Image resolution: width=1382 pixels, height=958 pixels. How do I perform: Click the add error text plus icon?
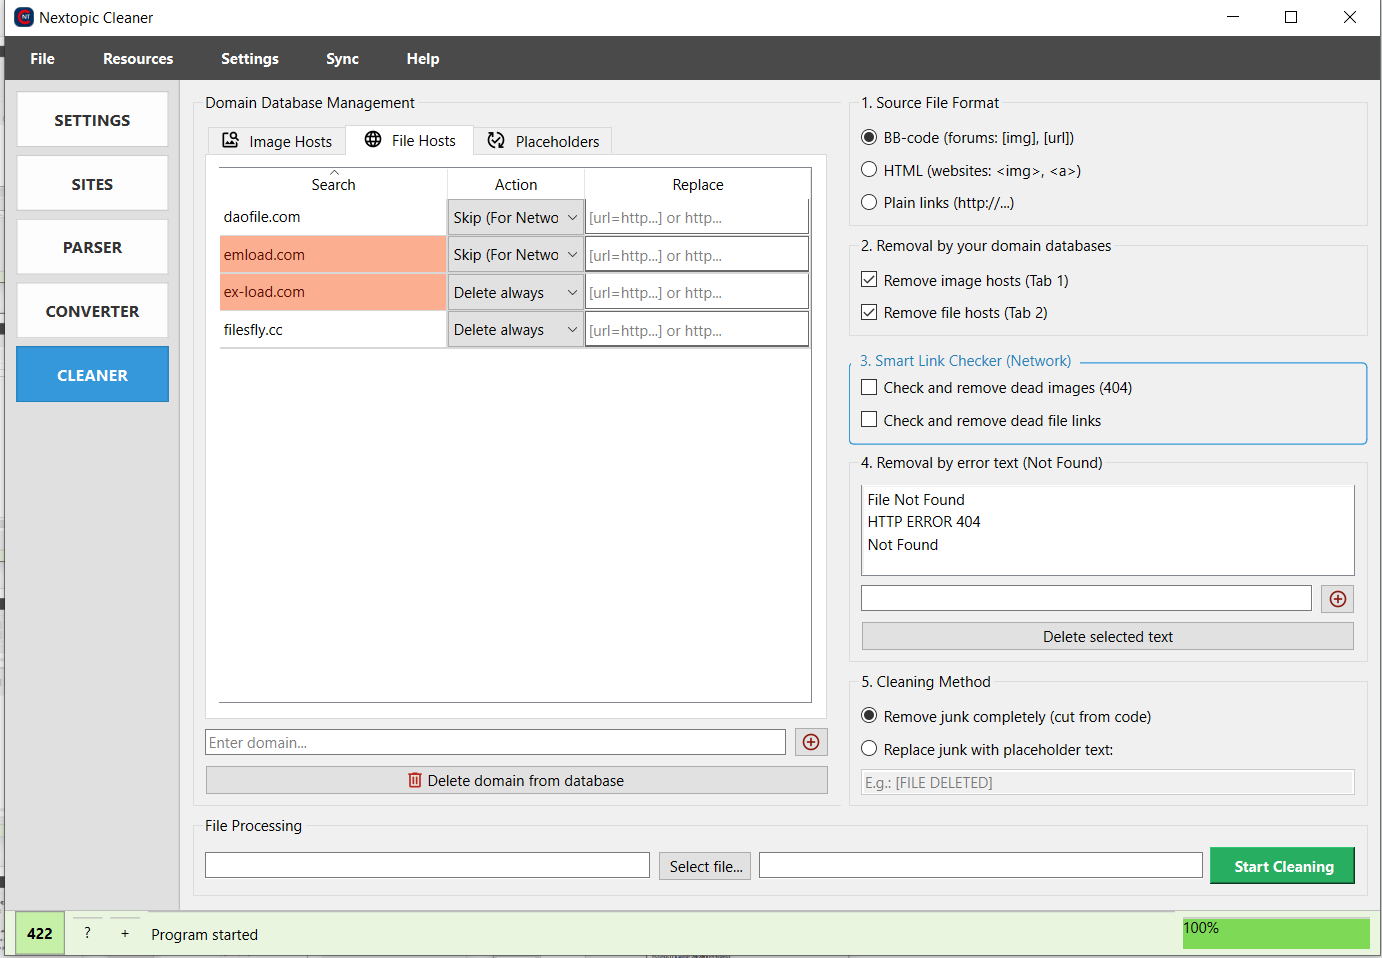[x=1338, y=599]
